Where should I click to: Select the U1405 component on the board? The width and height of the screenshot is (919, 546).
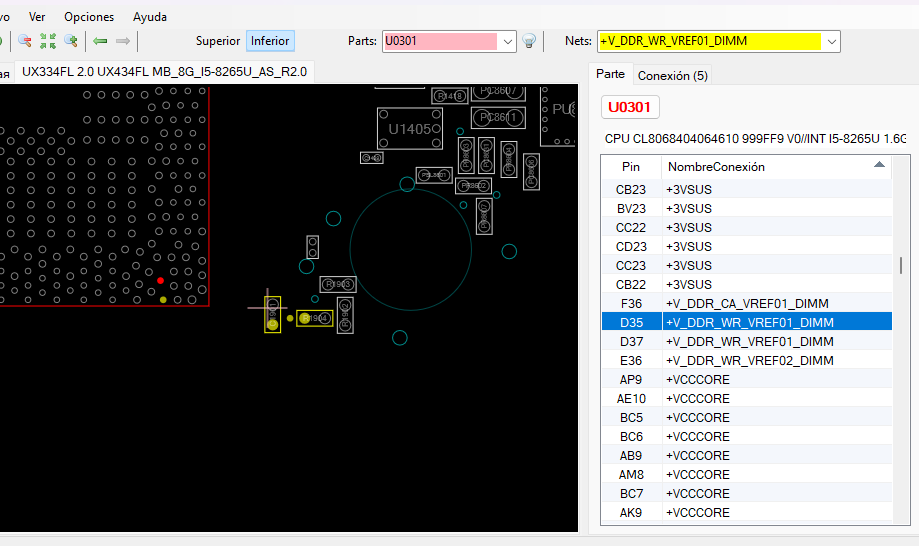409,129
